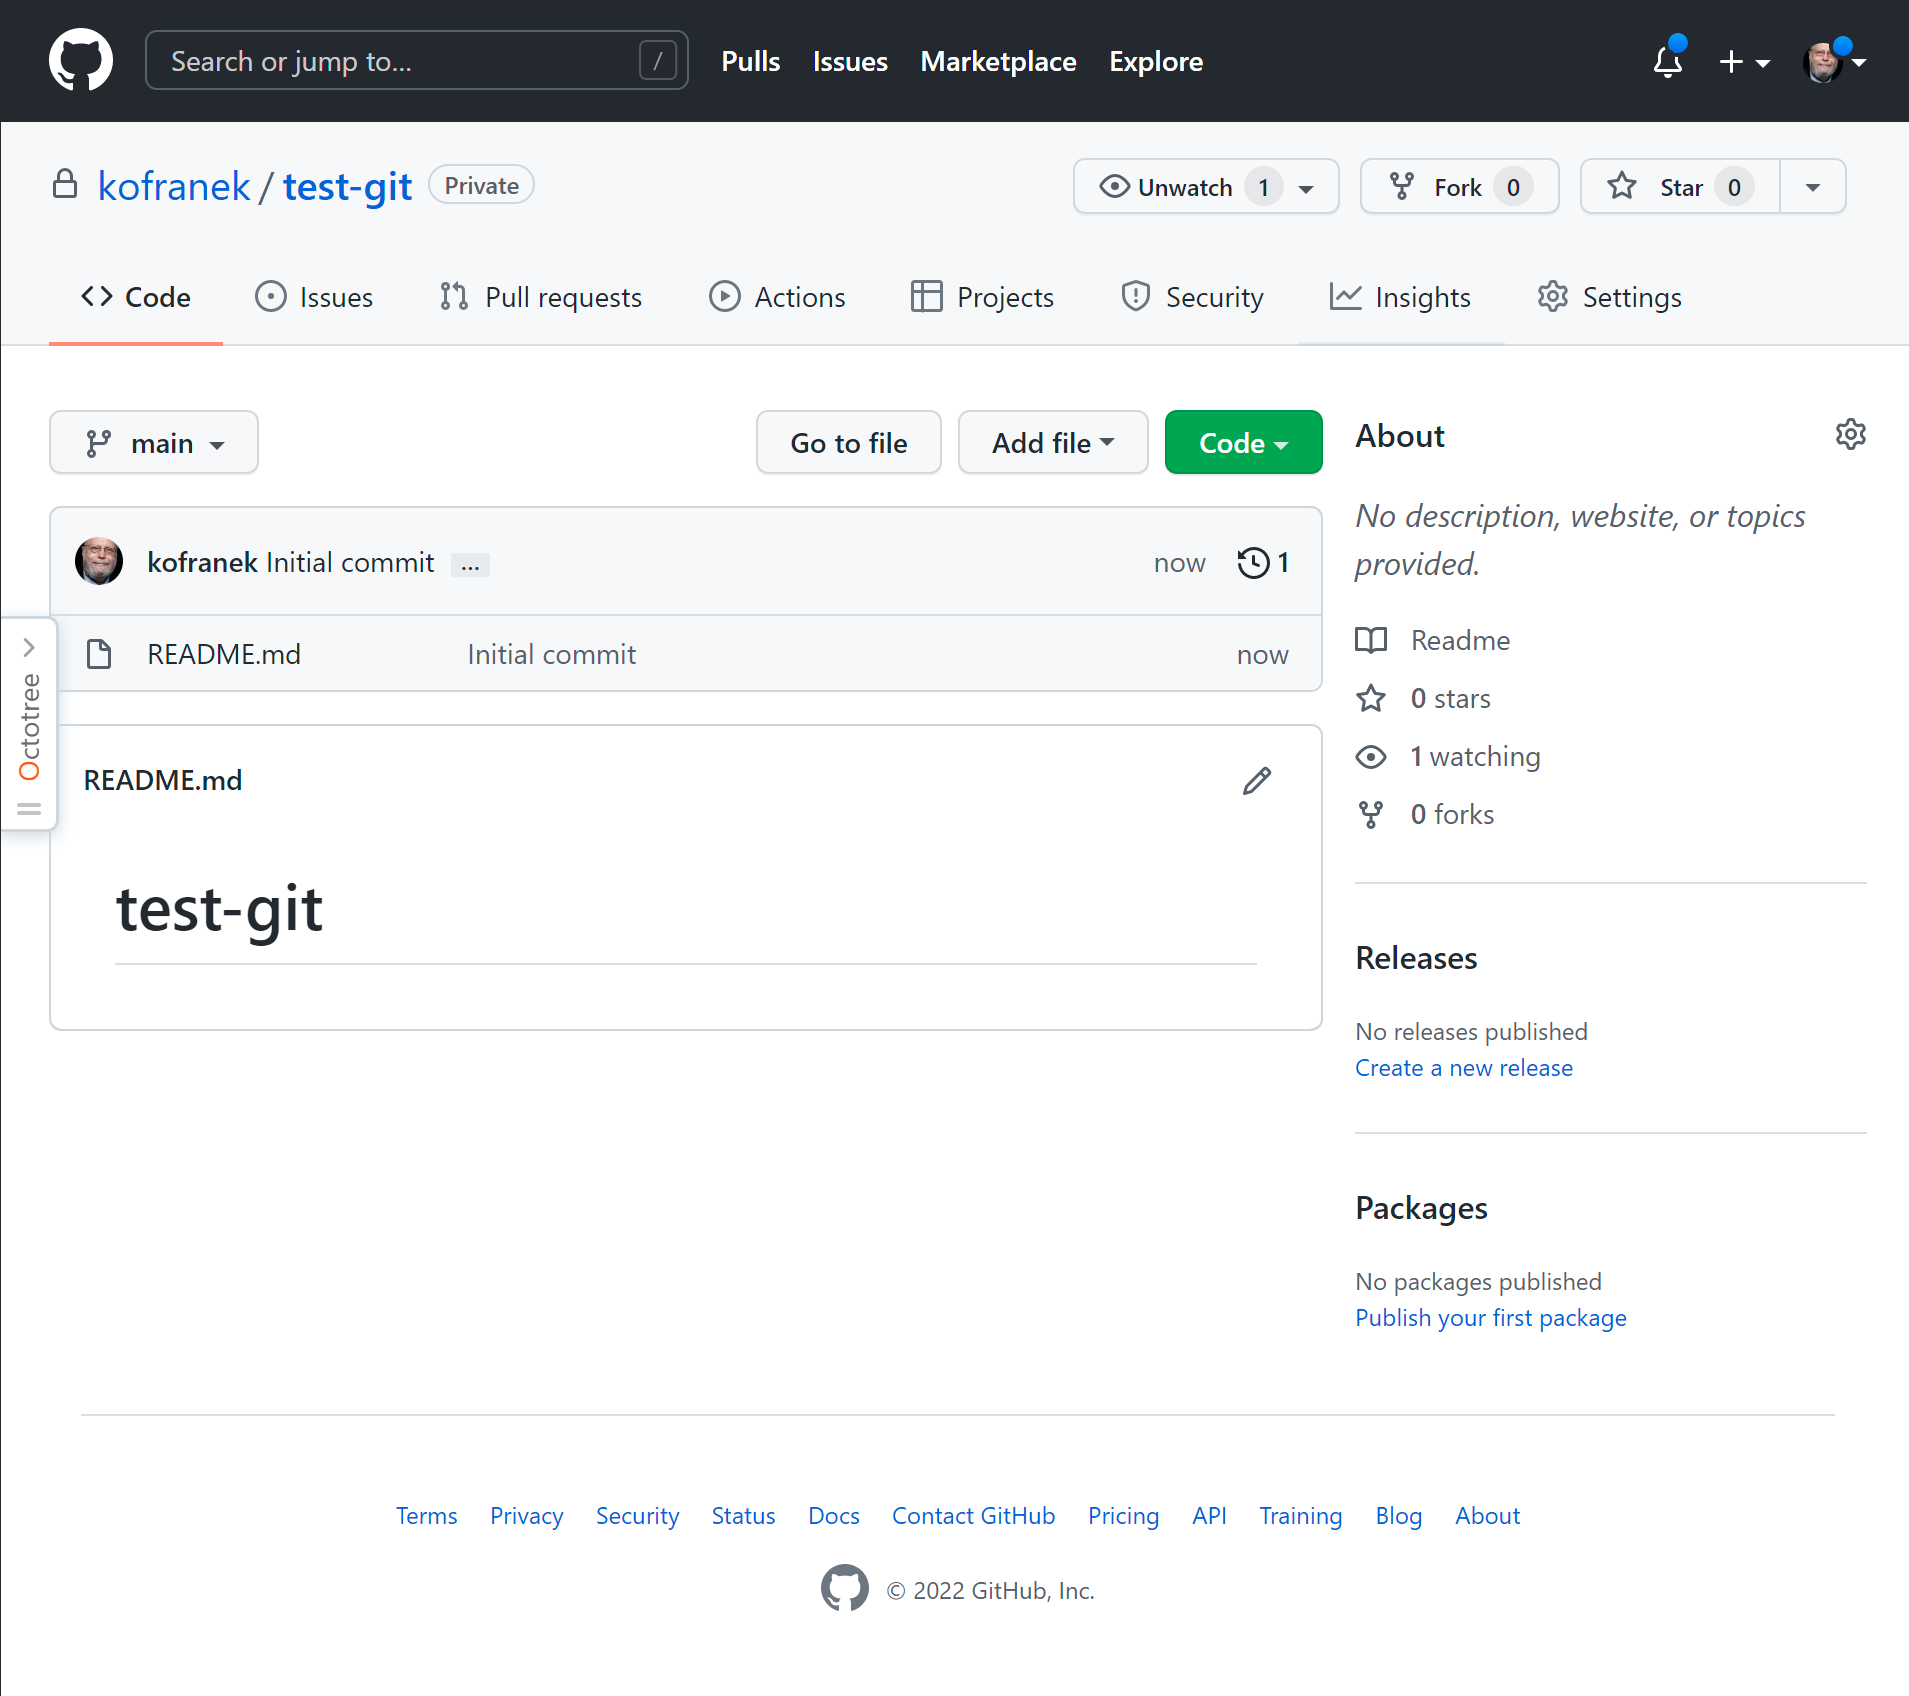Click the README.md file icon
This screenshot has height=1696, width=1909.
coord(99,654)
